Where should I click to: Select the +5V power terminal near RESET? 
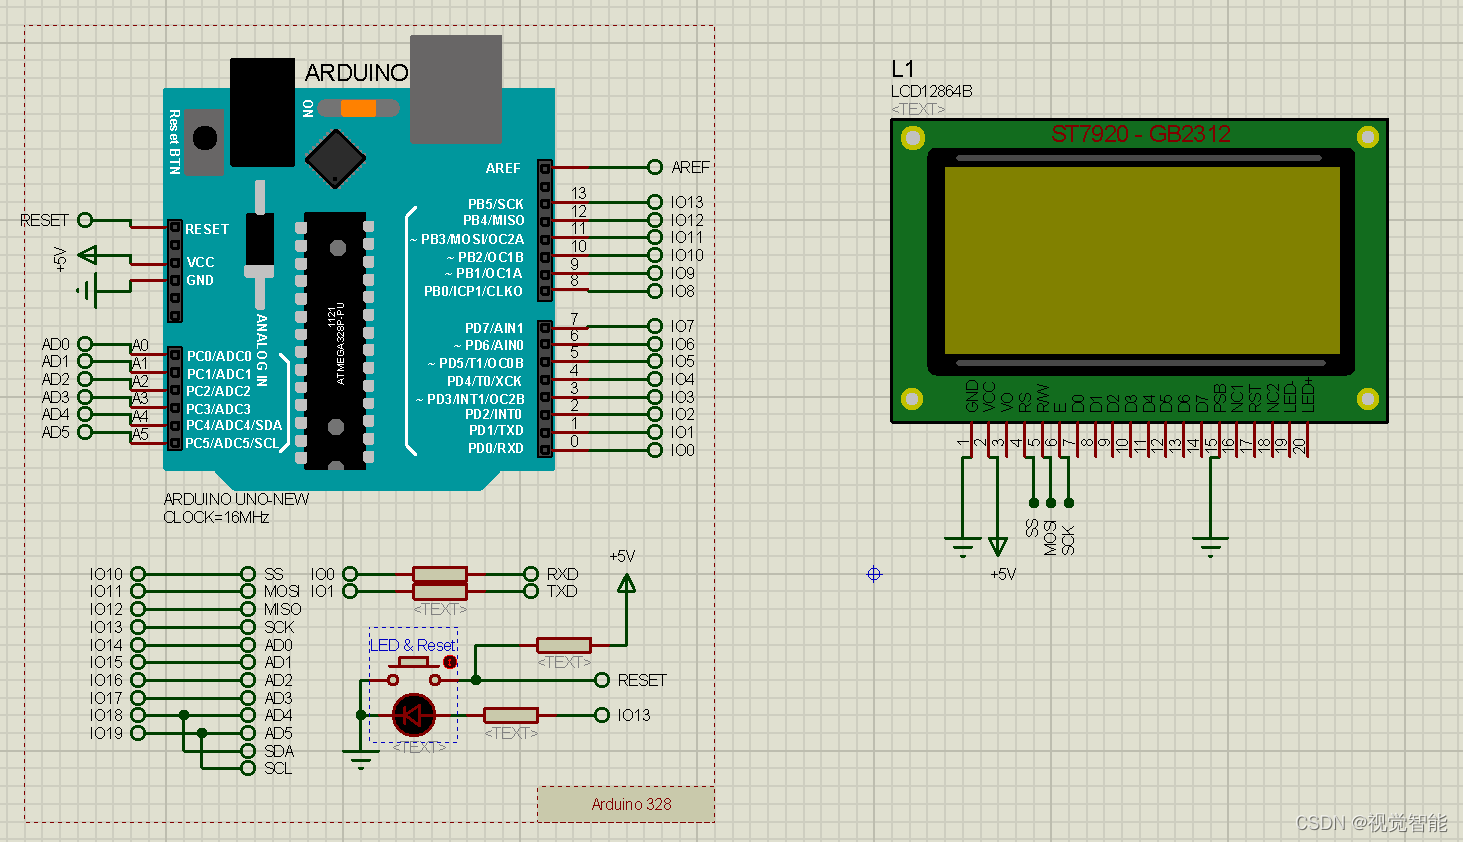pyautogui.click(x=88, y=256)
